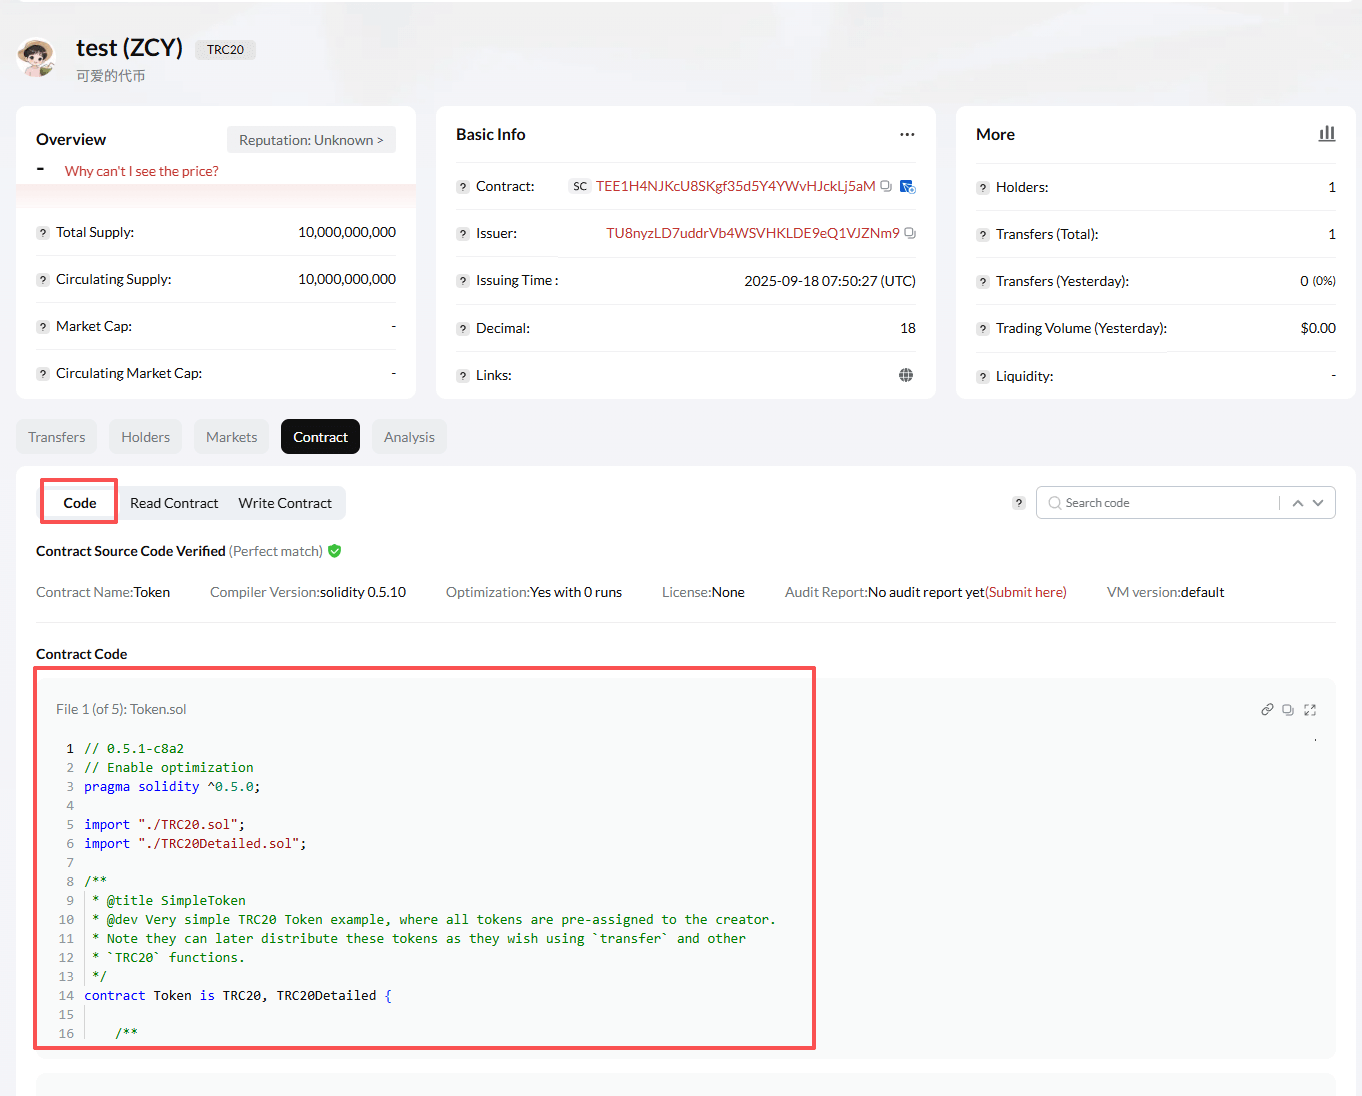Open the globe icon next to Links
1362x1096 pixels.
point(906,375)
